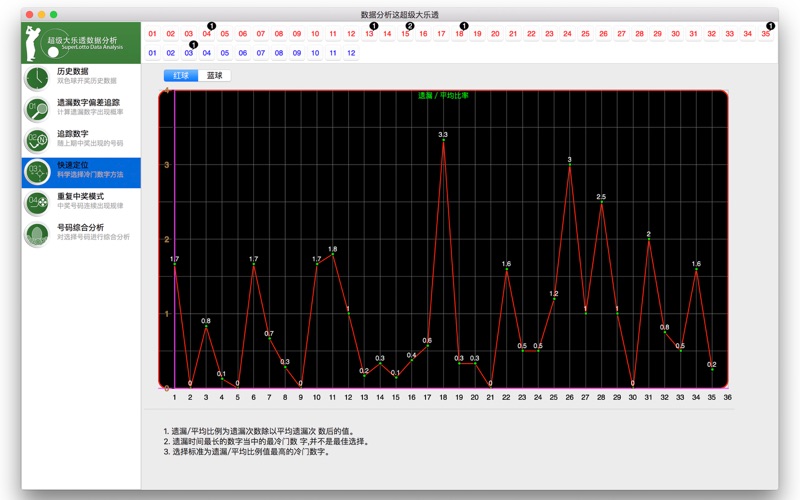Click x-axis label 36

pos(728,397)
